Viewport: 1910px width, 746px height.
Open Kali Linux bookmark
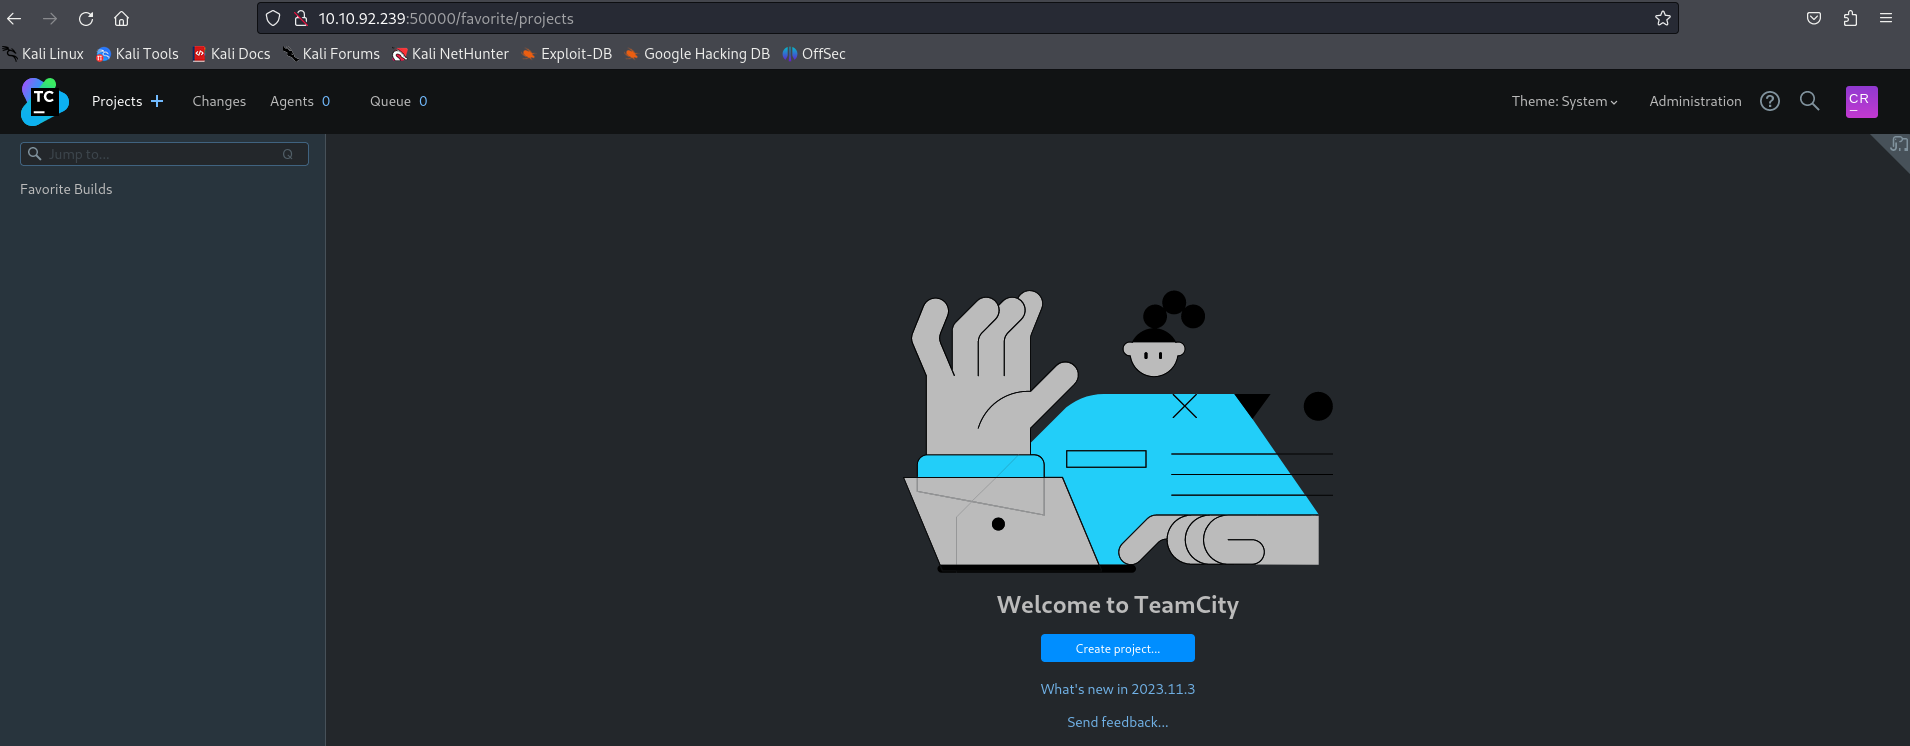click(x=44, y=54)
